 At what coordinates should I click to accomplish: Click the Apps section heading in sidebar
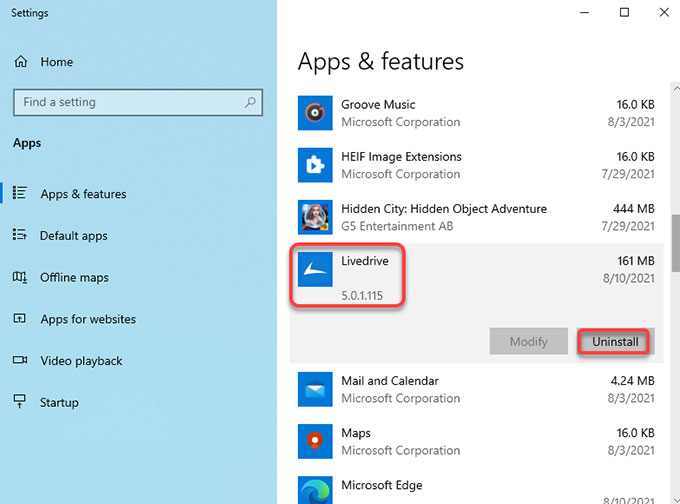point(27,143)
